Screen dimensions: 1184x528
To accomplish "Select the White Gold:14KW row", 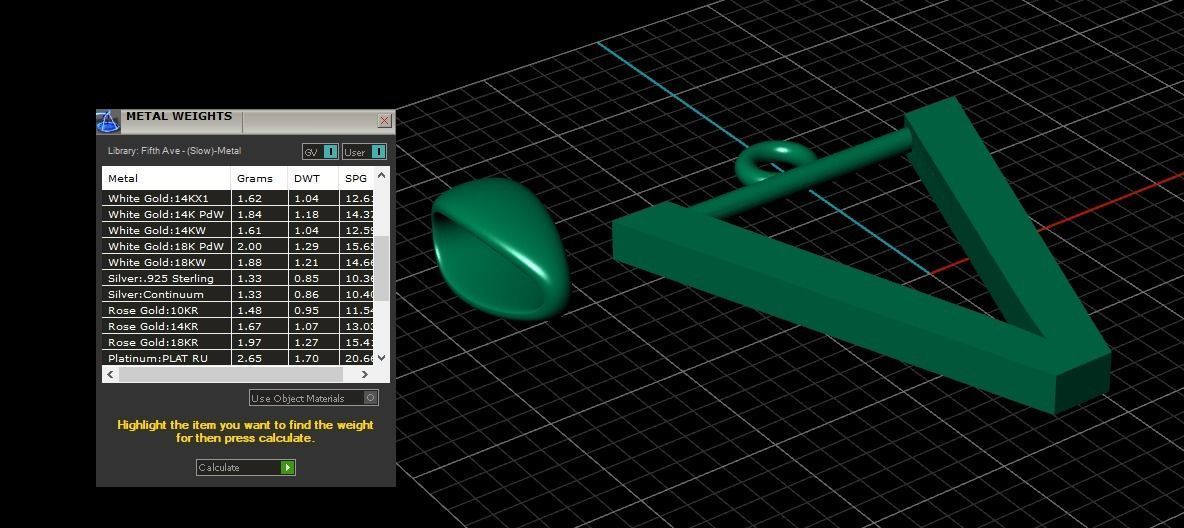I will click(x=239, y=230).
